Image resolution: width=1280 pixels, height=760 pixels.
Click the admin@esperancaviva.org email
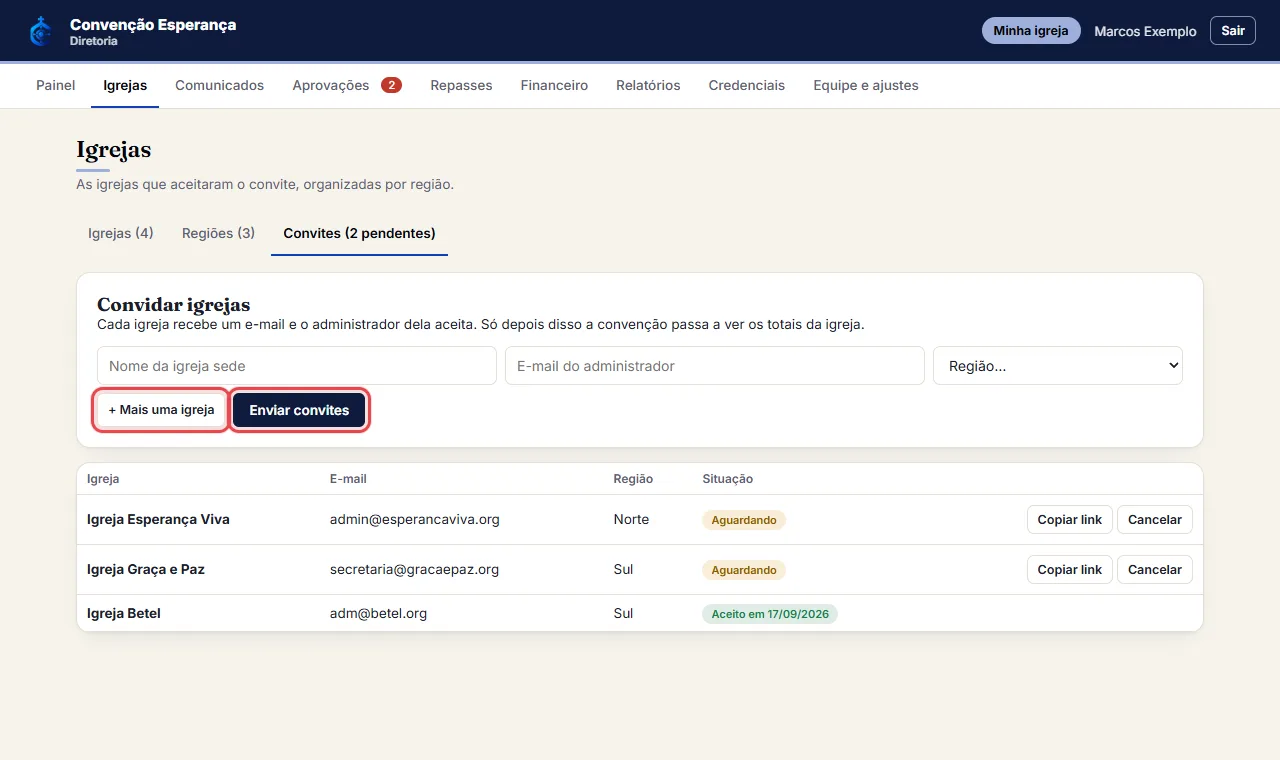coord(415,520)
